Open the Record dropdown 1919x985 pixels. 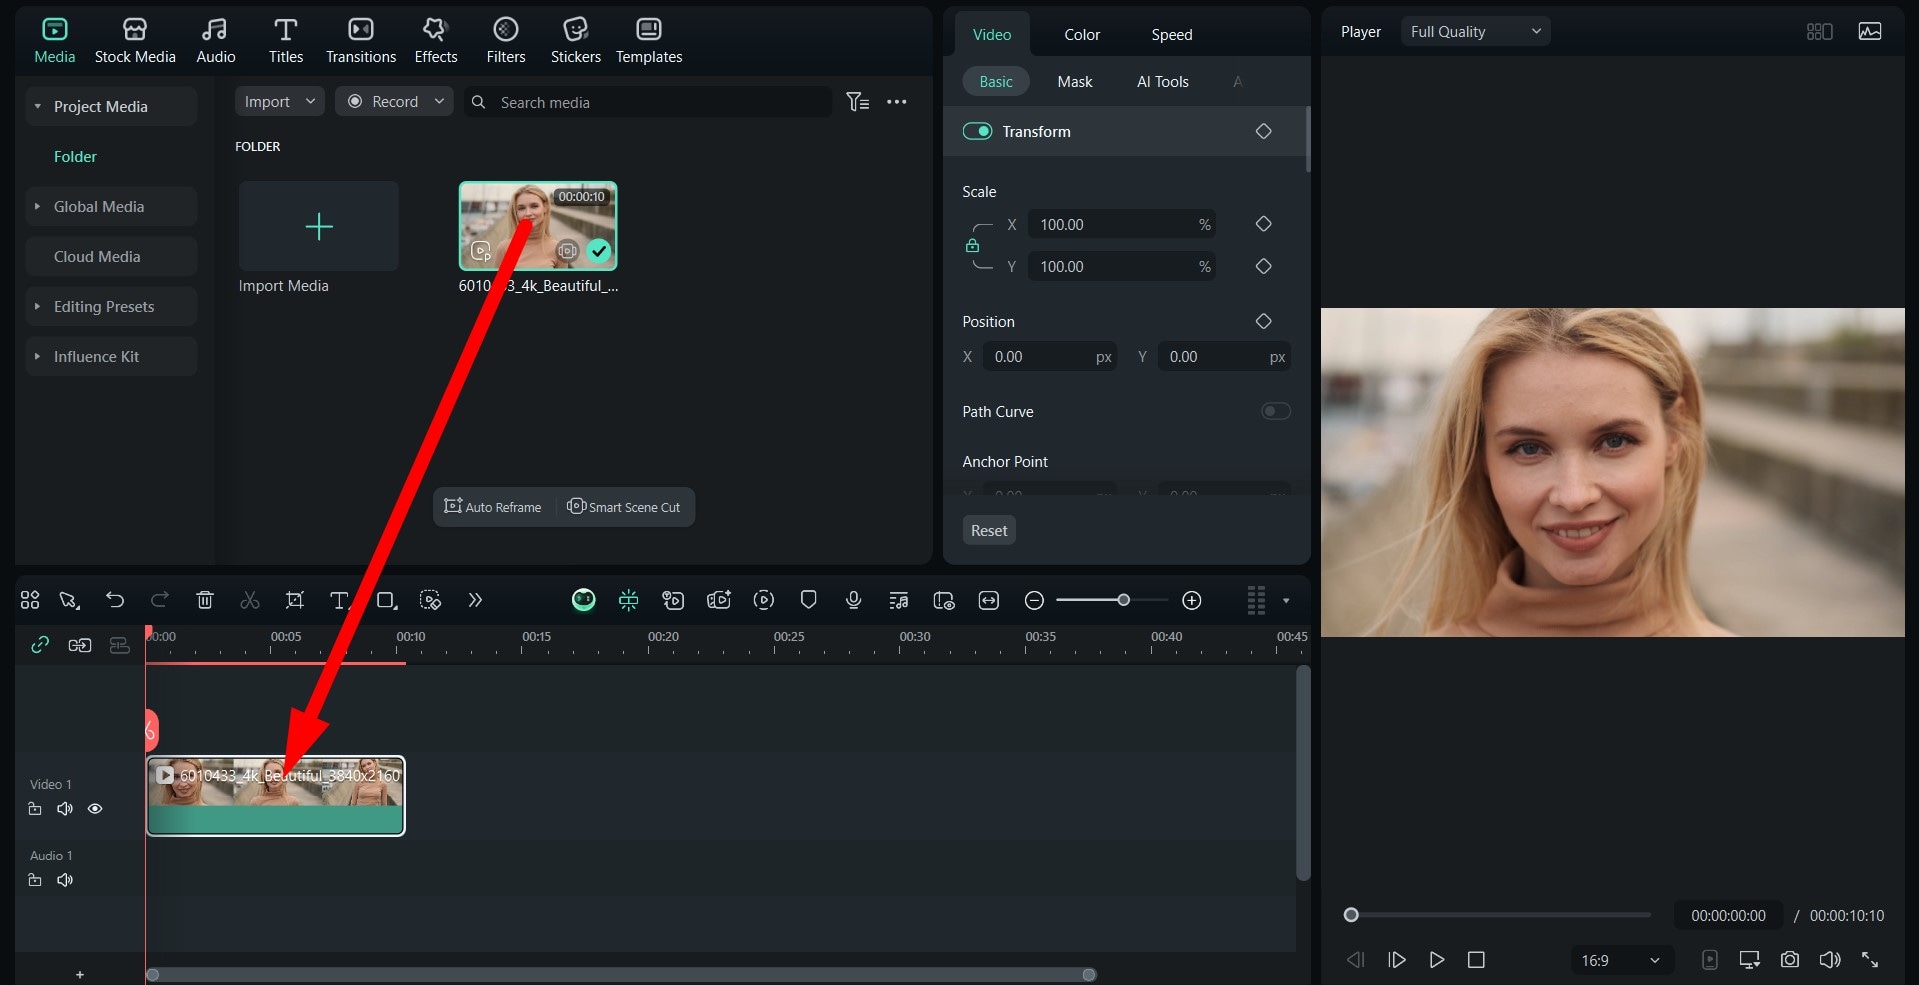coord(394,101)
